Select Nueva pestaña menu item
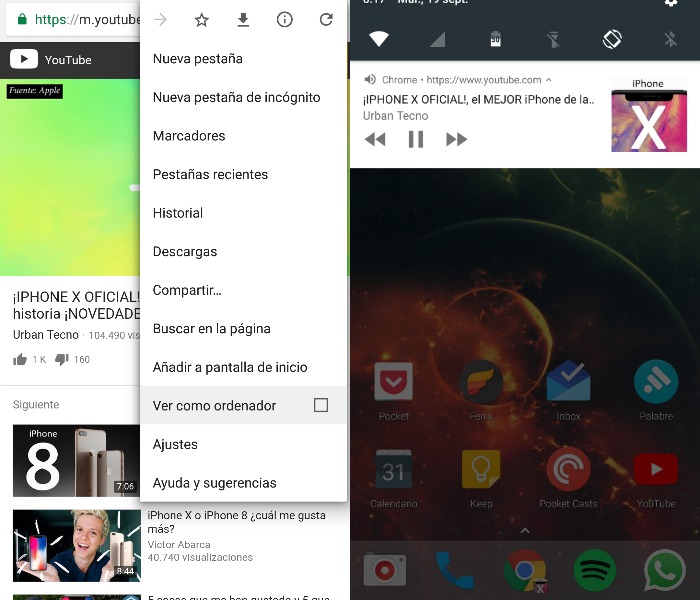The height and width of the screenshot is (600, 700). (243, 58)
